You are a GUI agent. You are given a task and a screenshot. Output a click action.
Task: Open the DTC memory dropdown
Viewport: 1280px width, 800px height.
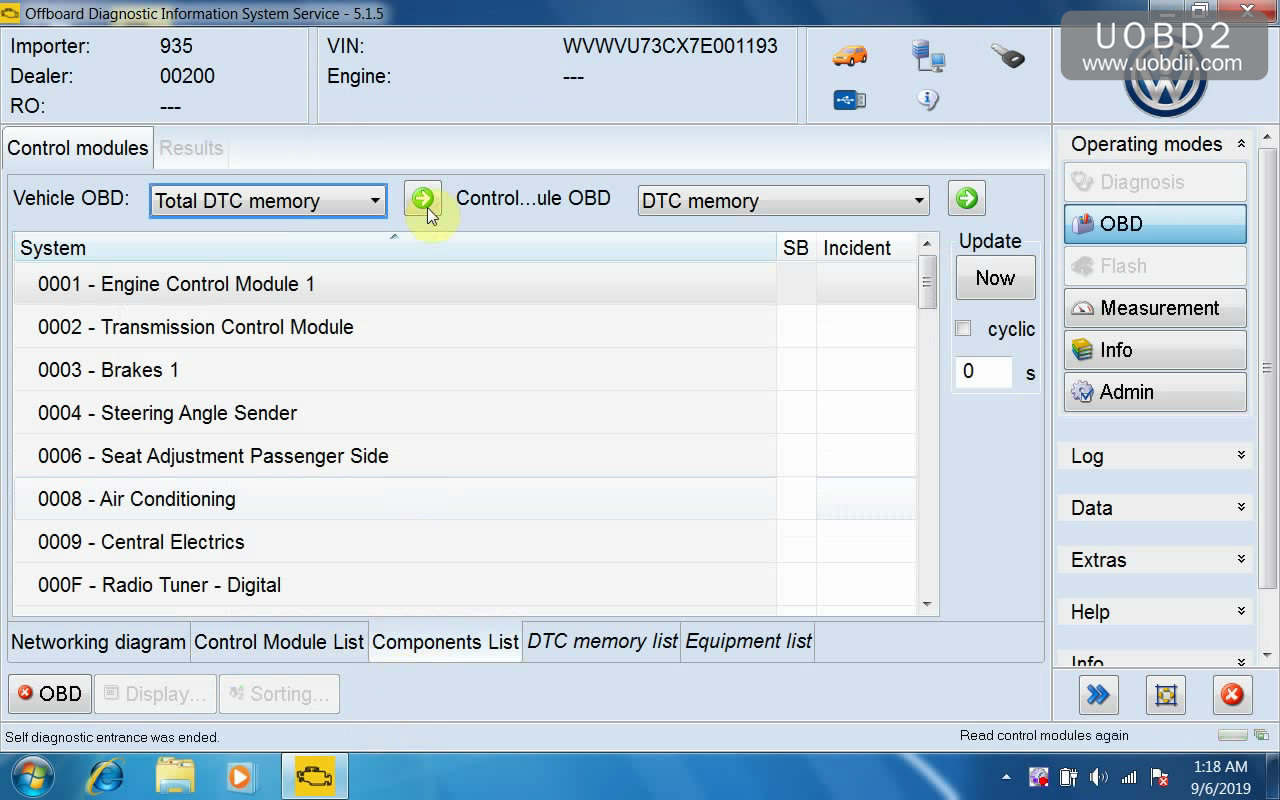click(x=783, y=201)
